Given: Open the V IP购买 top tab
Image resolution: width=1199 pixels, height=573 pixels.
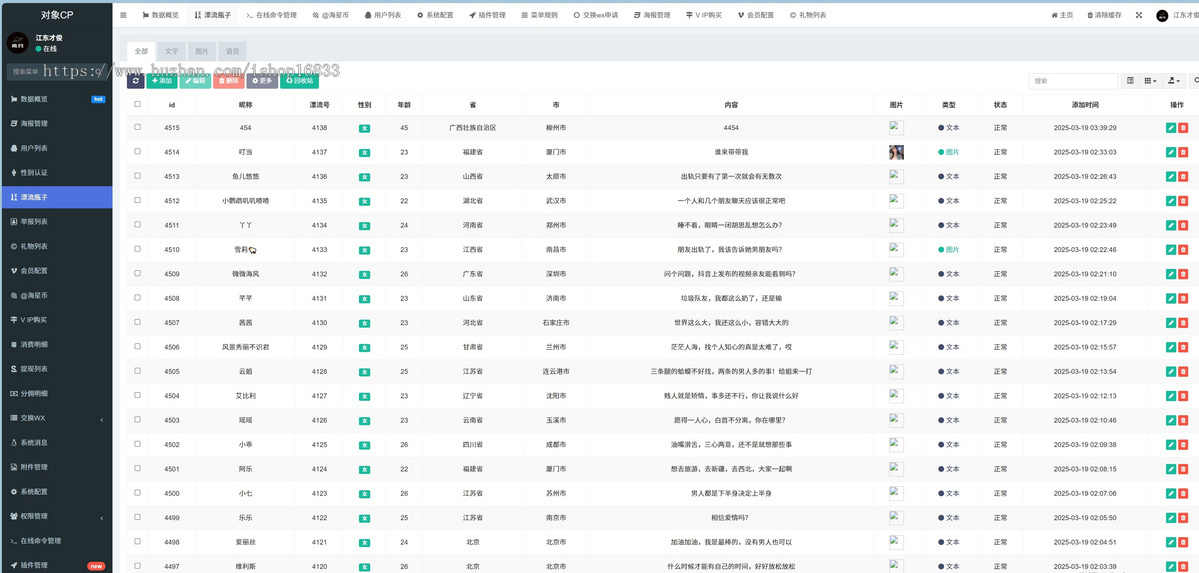Looking at the screenshot, I should (703, 15).
